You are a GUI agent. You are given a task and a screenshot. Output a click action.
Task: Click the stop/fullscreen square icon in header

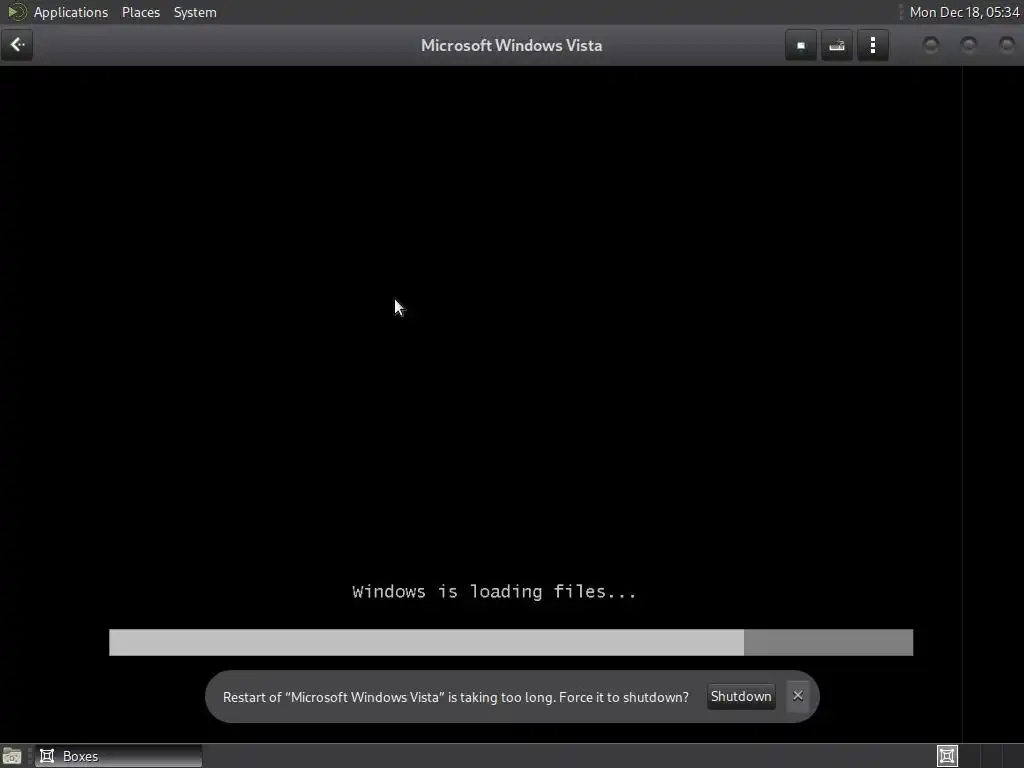point(801,46)
